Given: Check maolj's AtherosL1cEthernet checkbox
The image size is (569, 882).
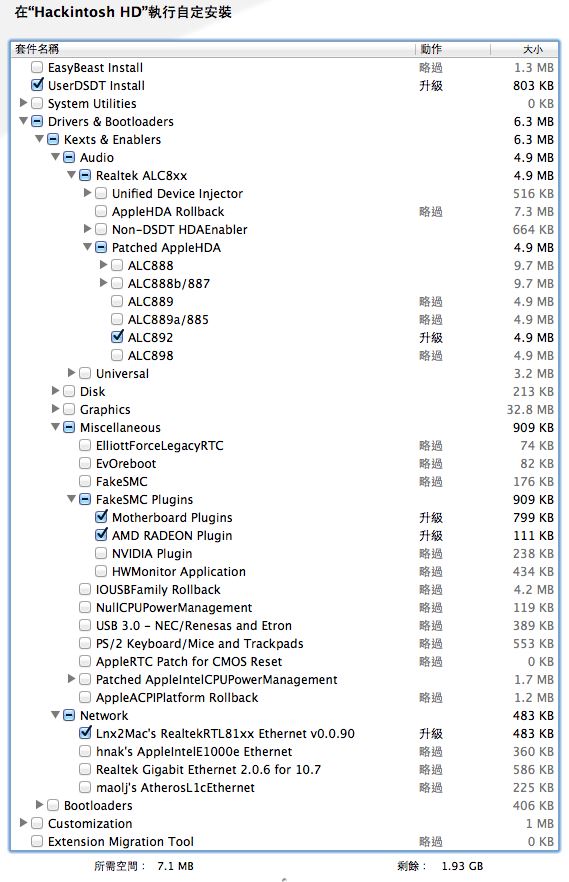Looking at the screenshot, I should coord(85,788).
